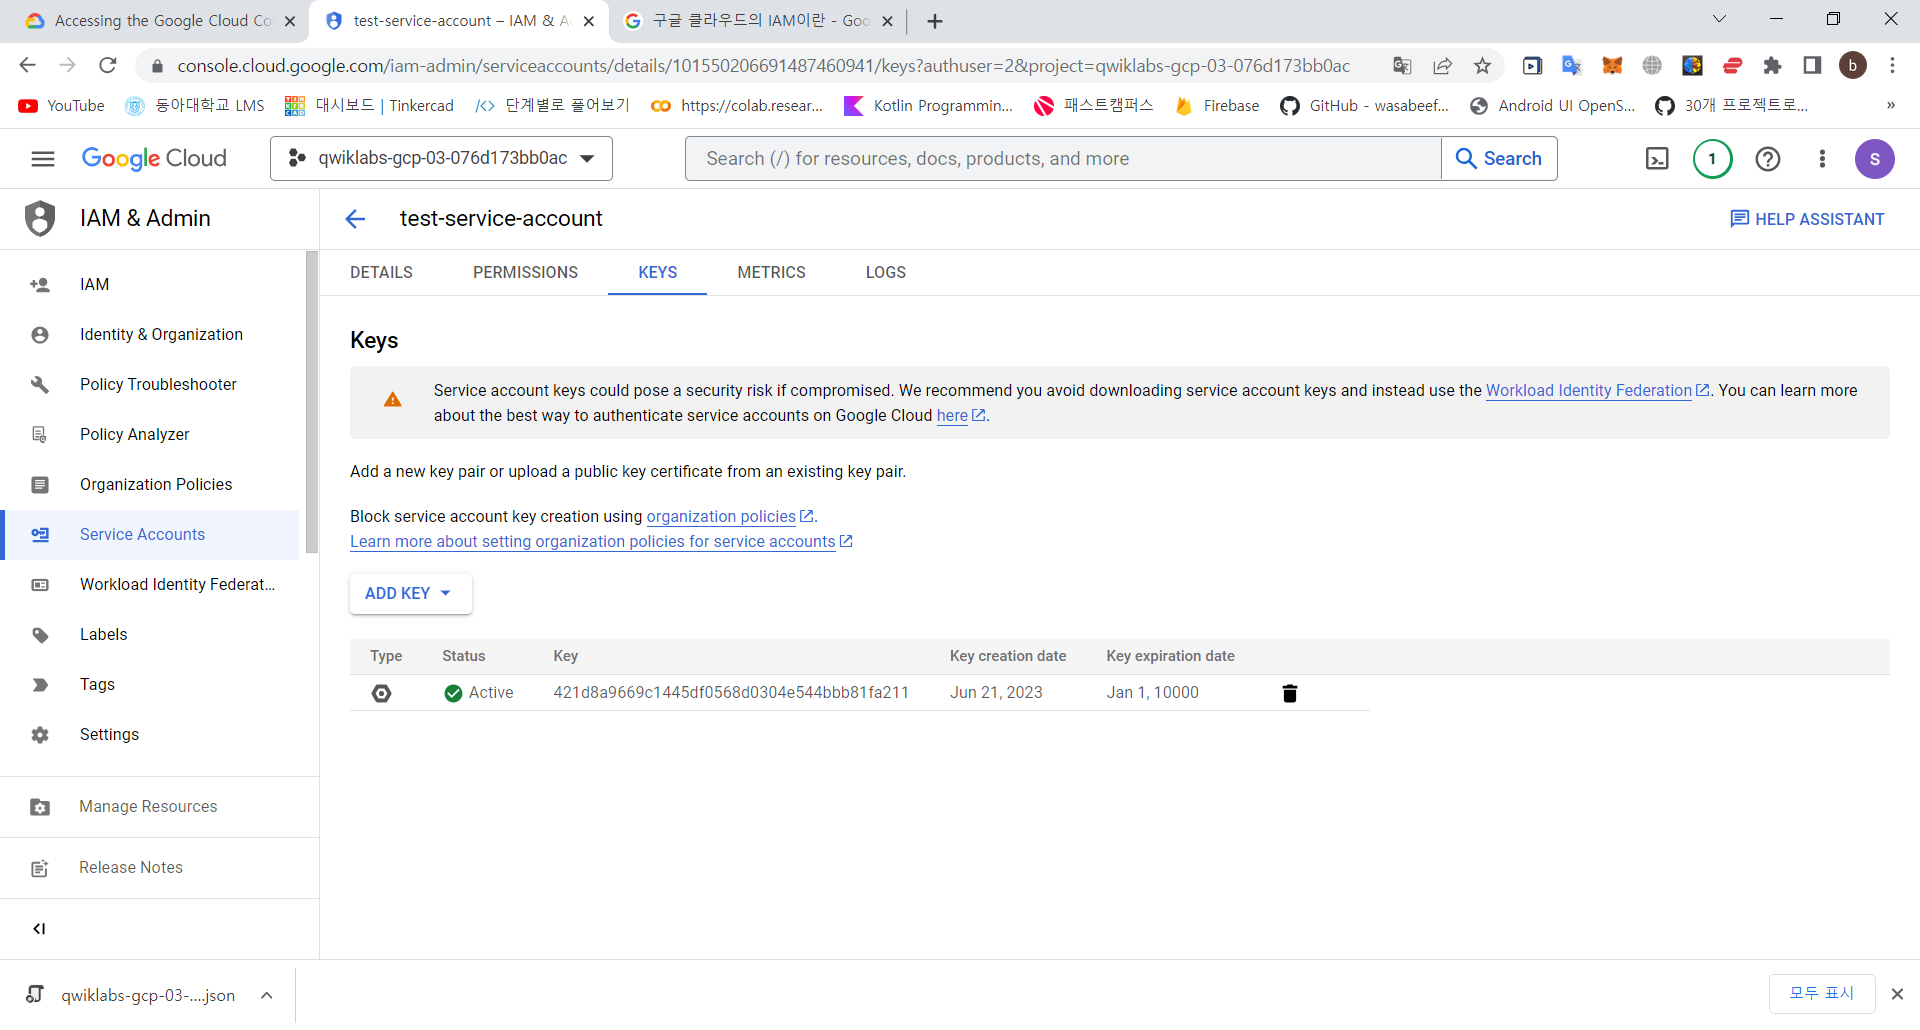
Task: Open notifications badge showing 1
Action: point(1712,159)
